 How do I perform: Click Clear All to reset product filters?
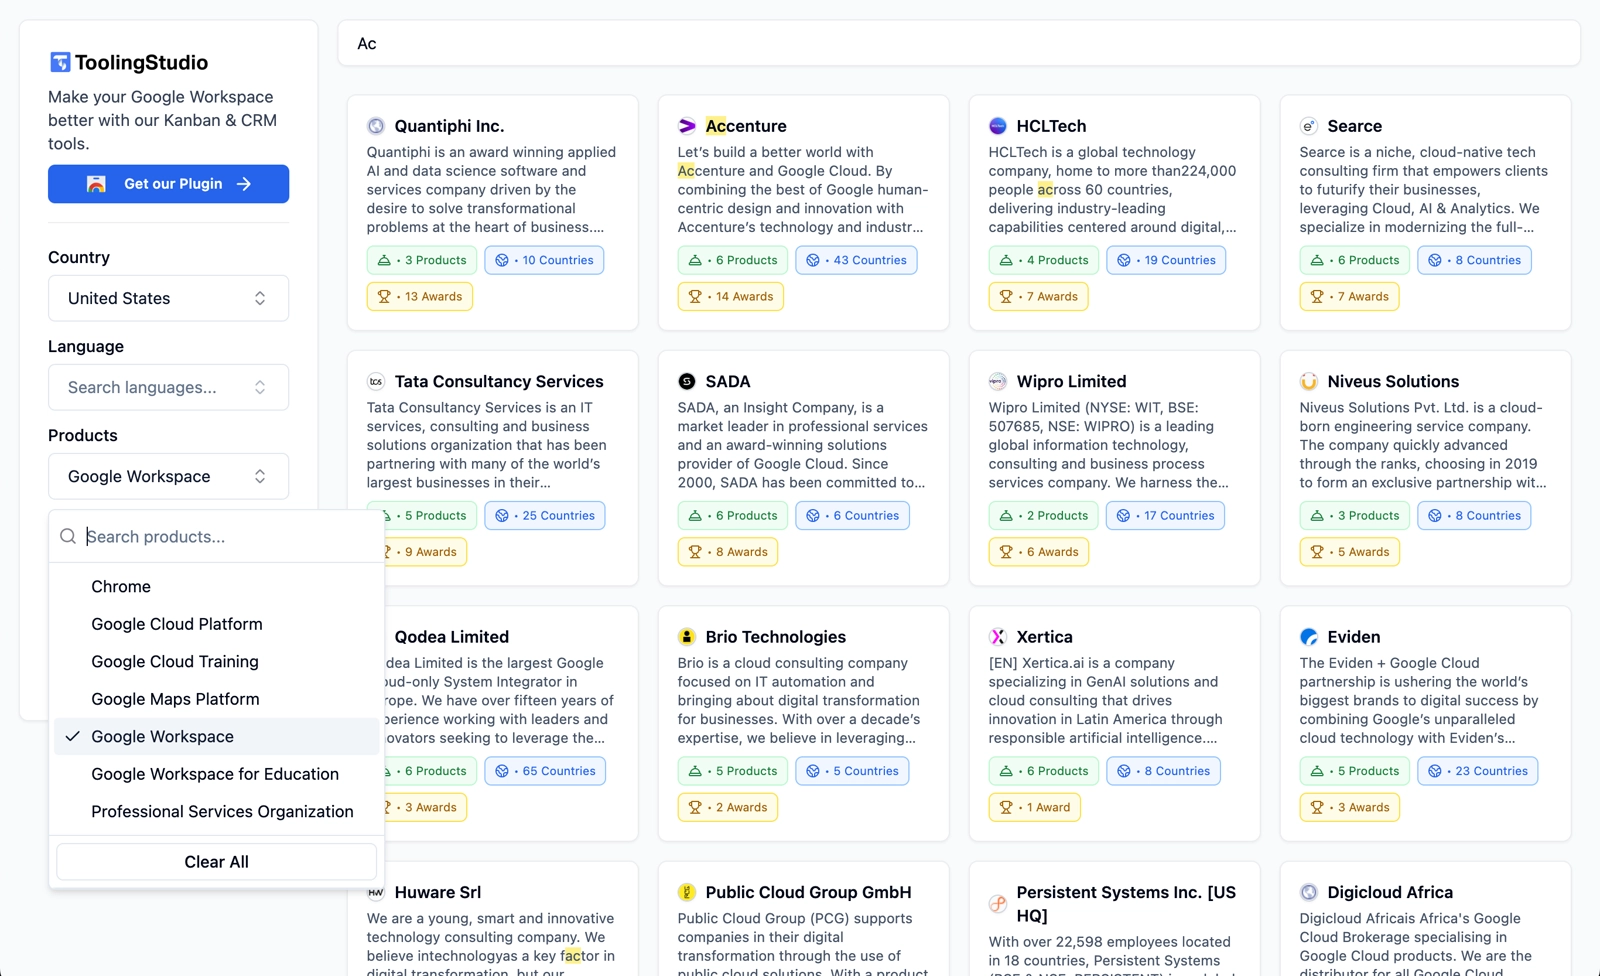coord(215,861)
